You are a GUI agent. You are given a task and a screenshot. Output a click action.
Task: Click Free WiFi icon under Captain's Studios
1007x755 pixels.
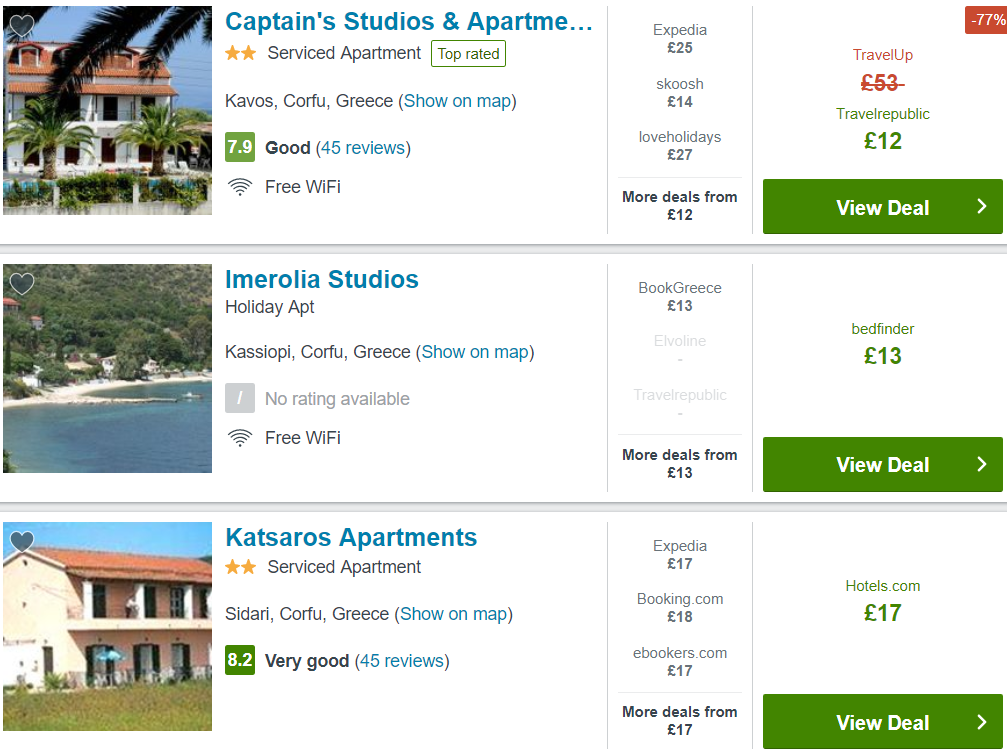point(240,187)
